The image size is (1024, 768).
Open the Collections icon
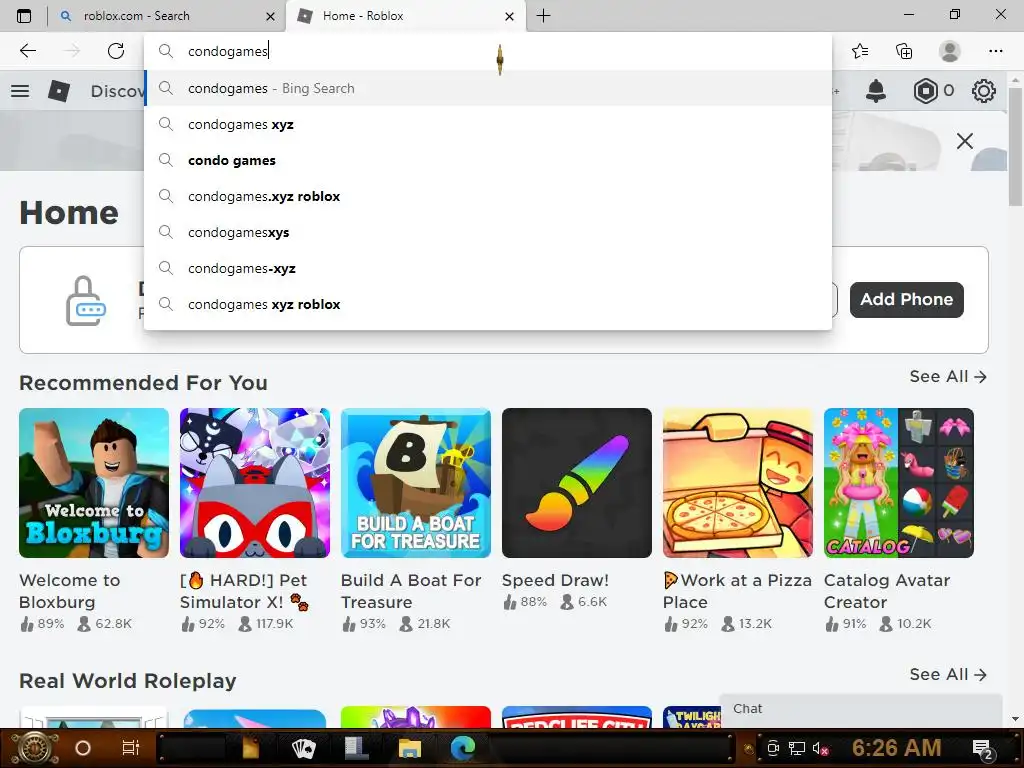[904, 51]
